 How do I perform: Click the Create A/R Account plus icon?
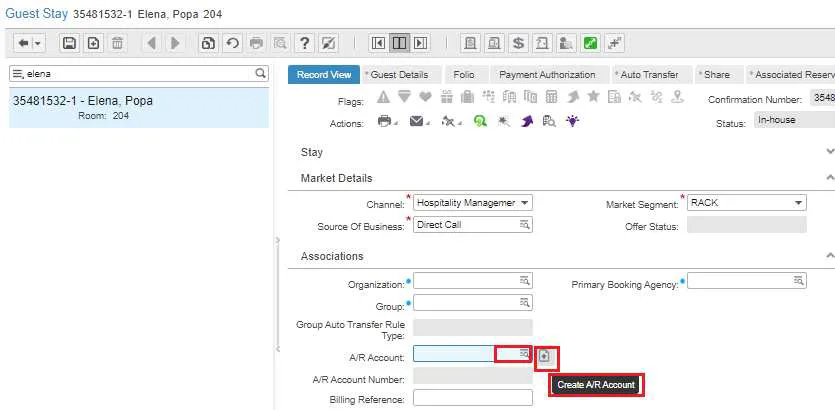(544, 356)
